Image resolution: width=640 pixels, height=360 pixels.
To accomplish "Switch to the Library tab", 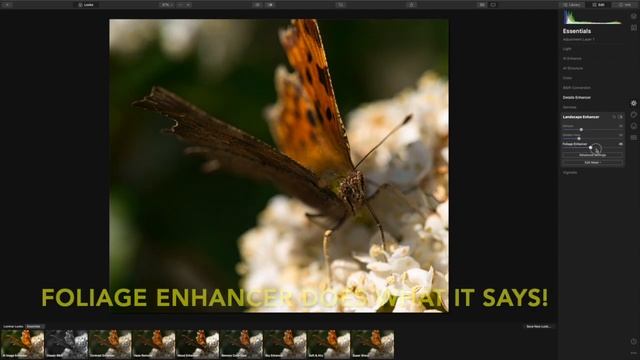I will (x=572, y=5).
